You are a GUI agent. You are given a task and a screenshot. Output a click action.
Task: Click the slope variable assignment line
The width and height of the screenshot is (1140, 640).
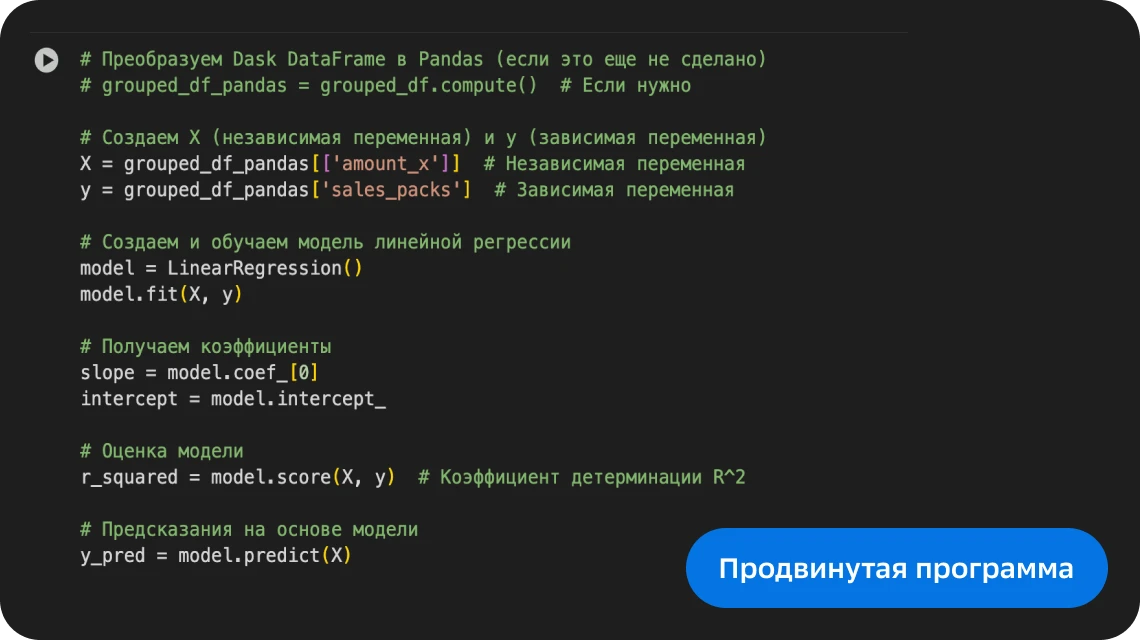click(200, 373)
